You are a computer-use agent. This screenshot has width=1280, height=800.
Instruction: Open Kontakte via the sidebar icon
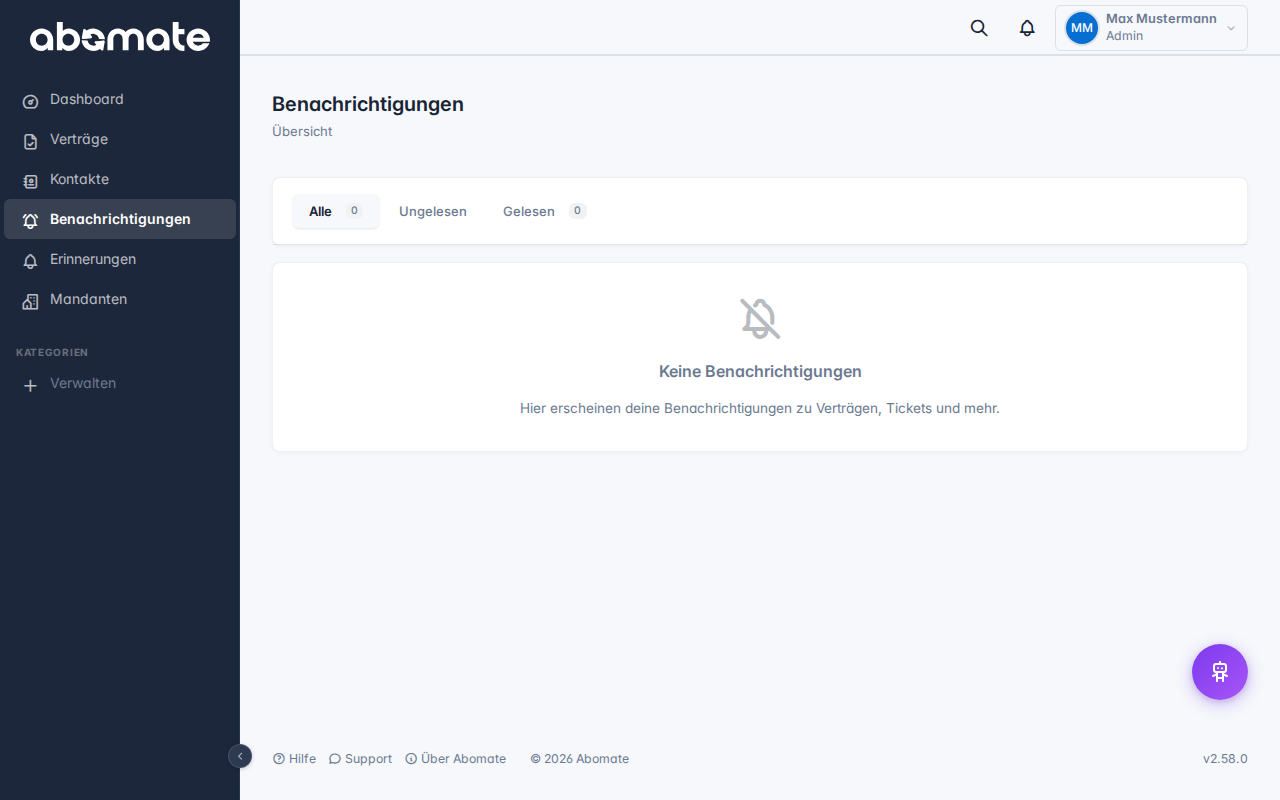[x=30, y=179]
